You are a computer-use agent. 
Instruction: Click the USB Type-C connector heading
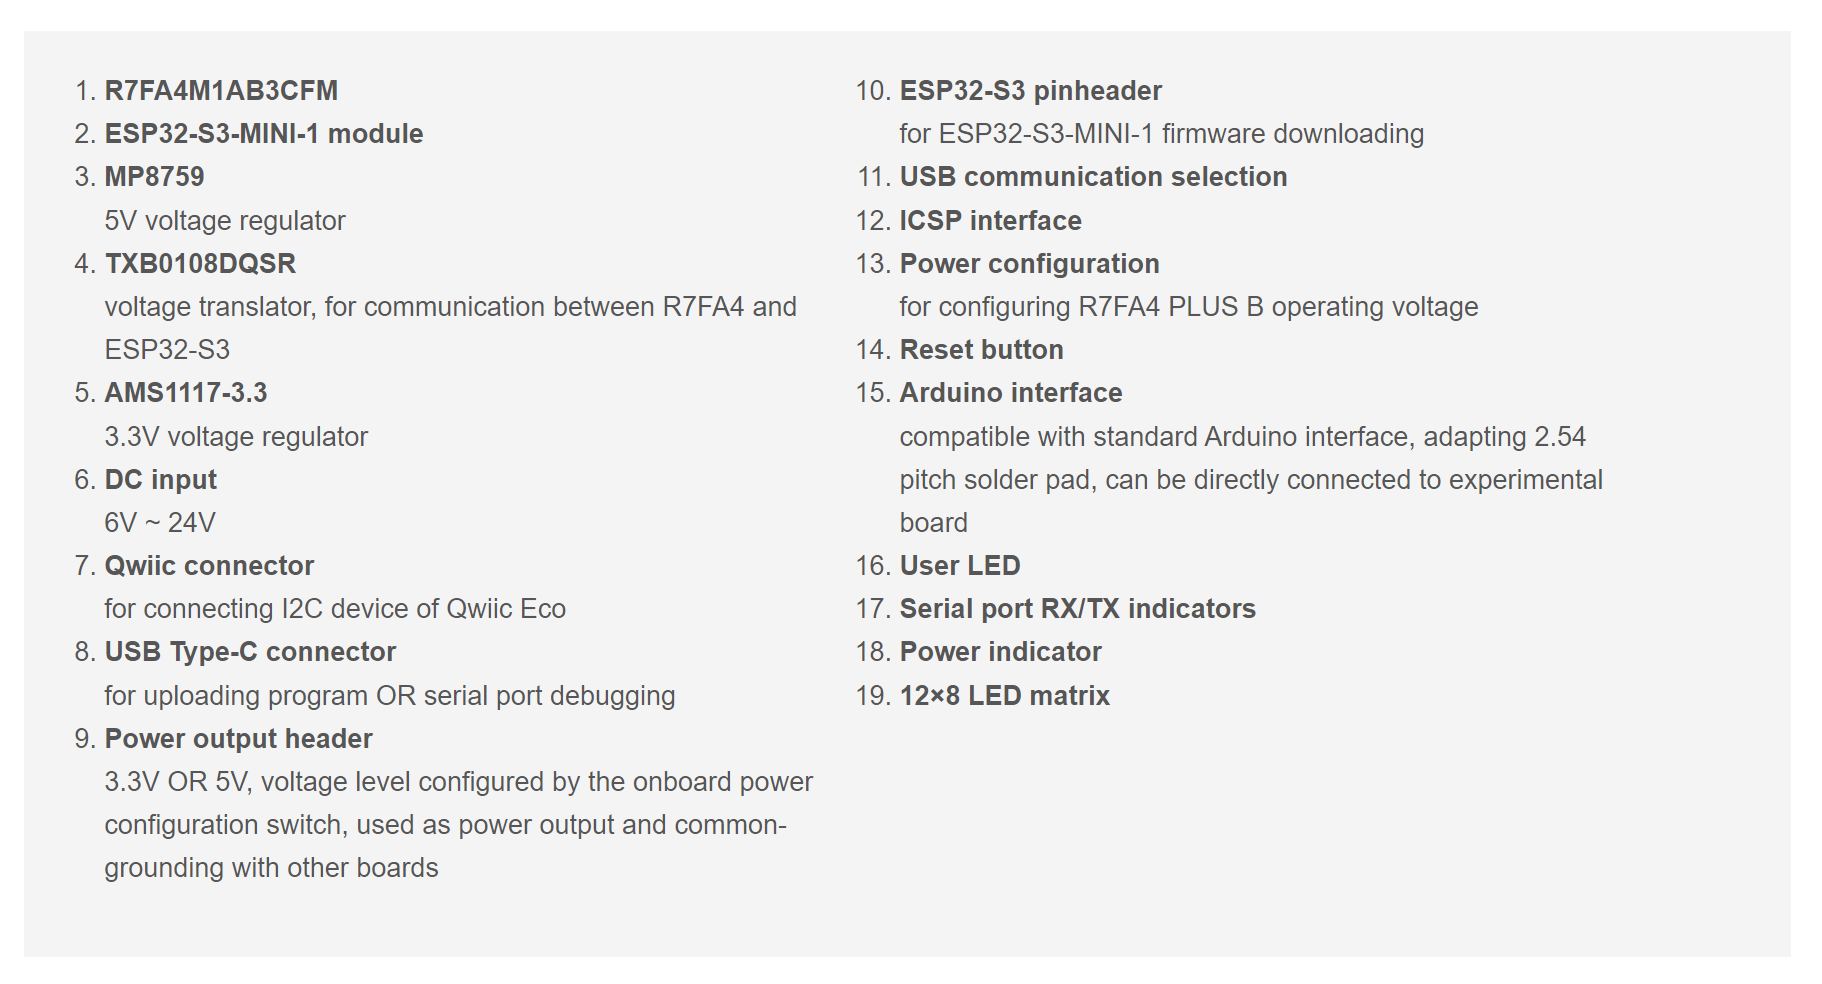point(250,652)
